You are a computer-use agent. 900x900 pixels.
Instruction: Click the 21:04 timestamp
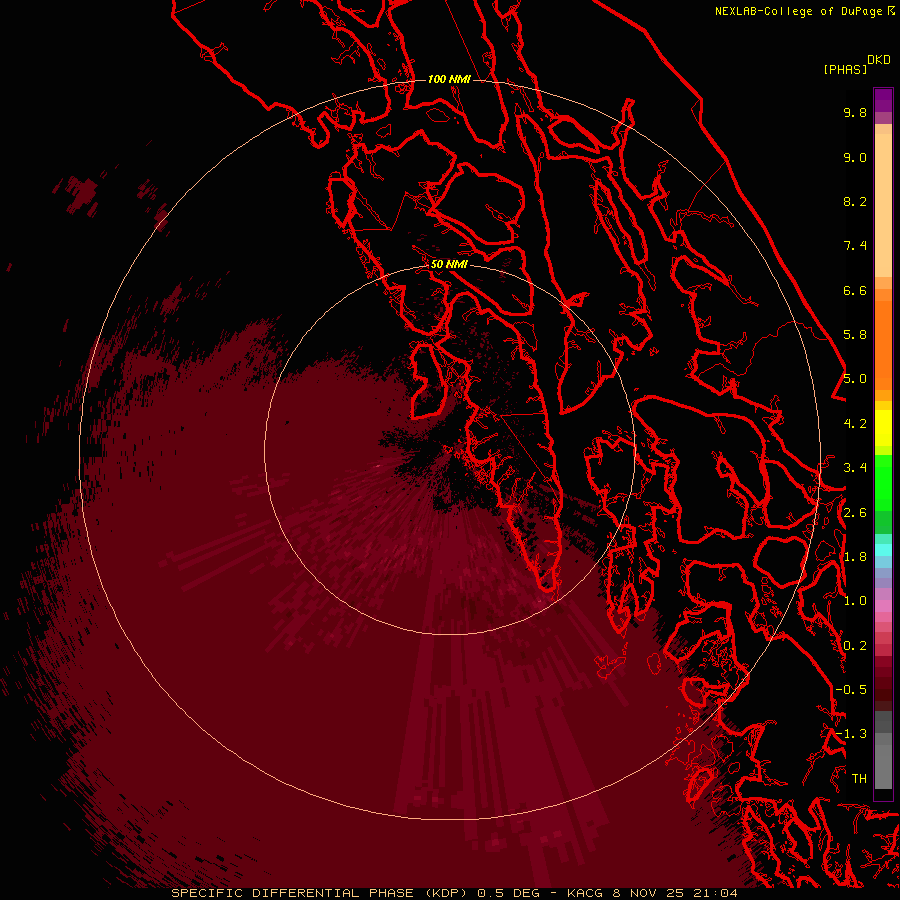pos(717,893)
